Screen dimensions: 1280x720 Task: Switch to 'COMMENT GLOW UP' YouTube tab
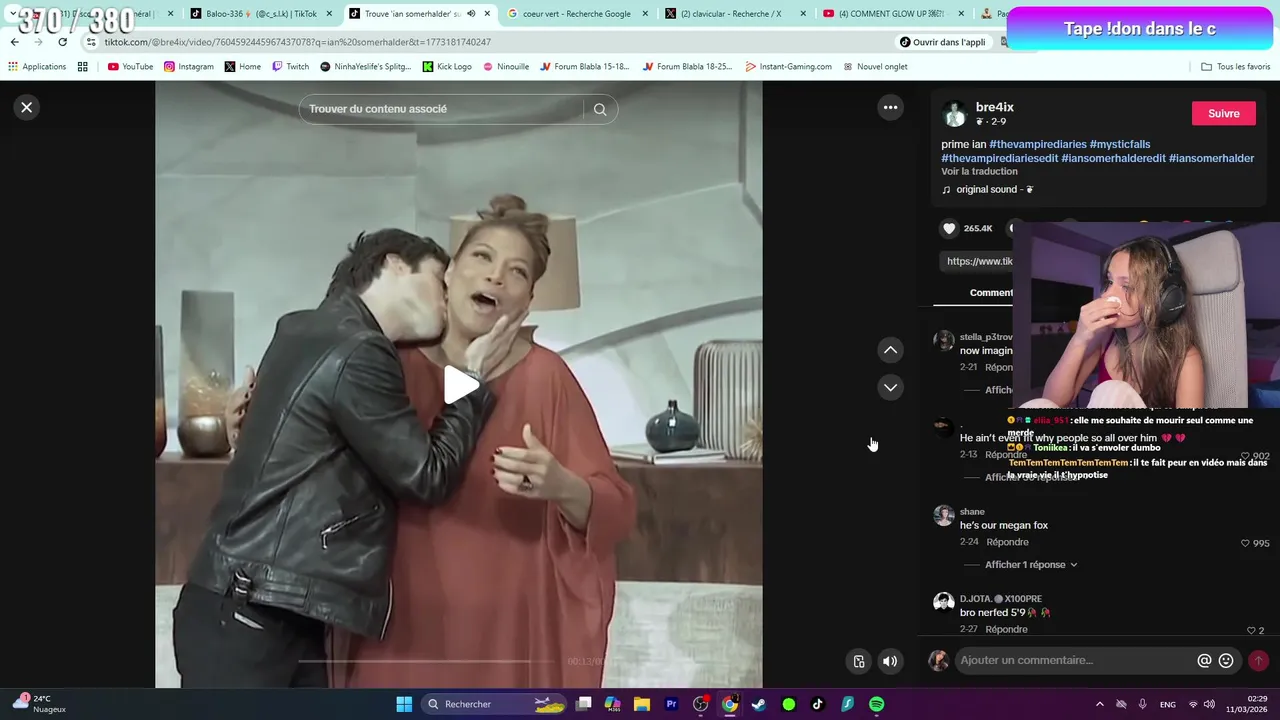pos(893,14)
